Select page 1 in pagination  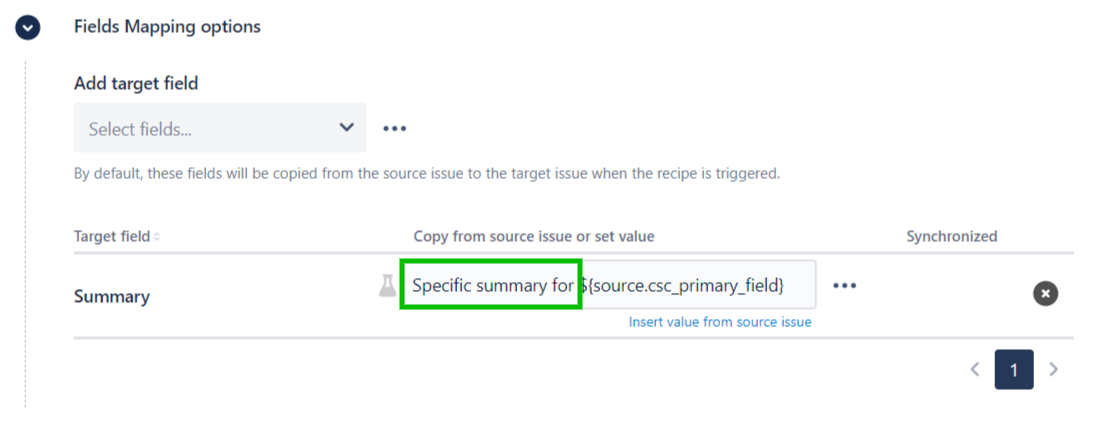pyautogui.click(x=1014, y=370)
